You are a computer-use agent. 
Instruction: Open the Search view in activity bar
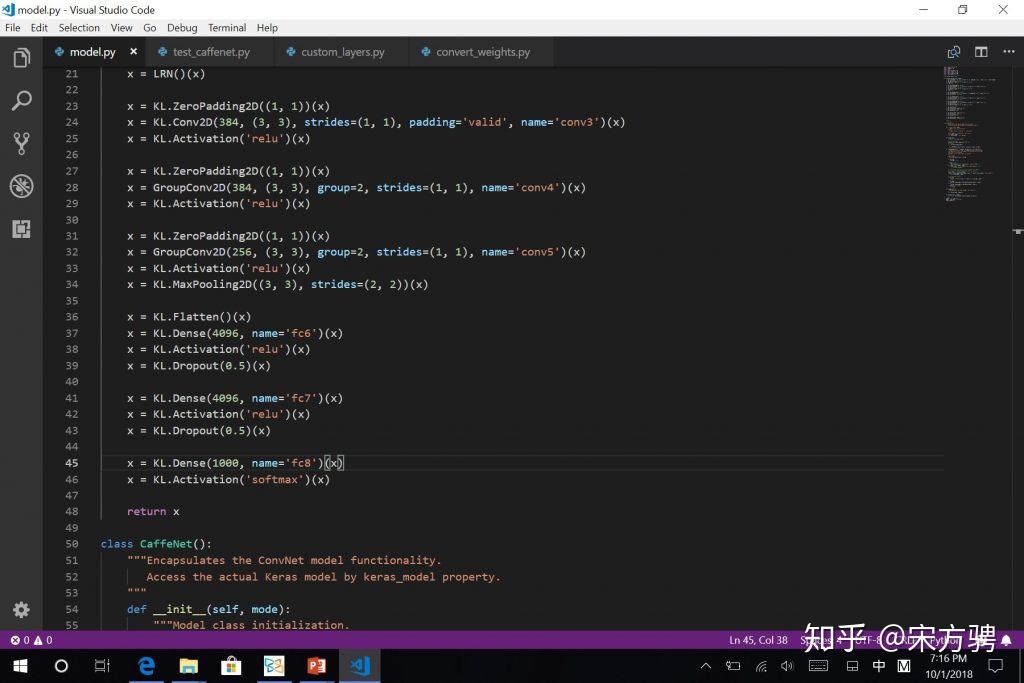[x=22, y=101]
